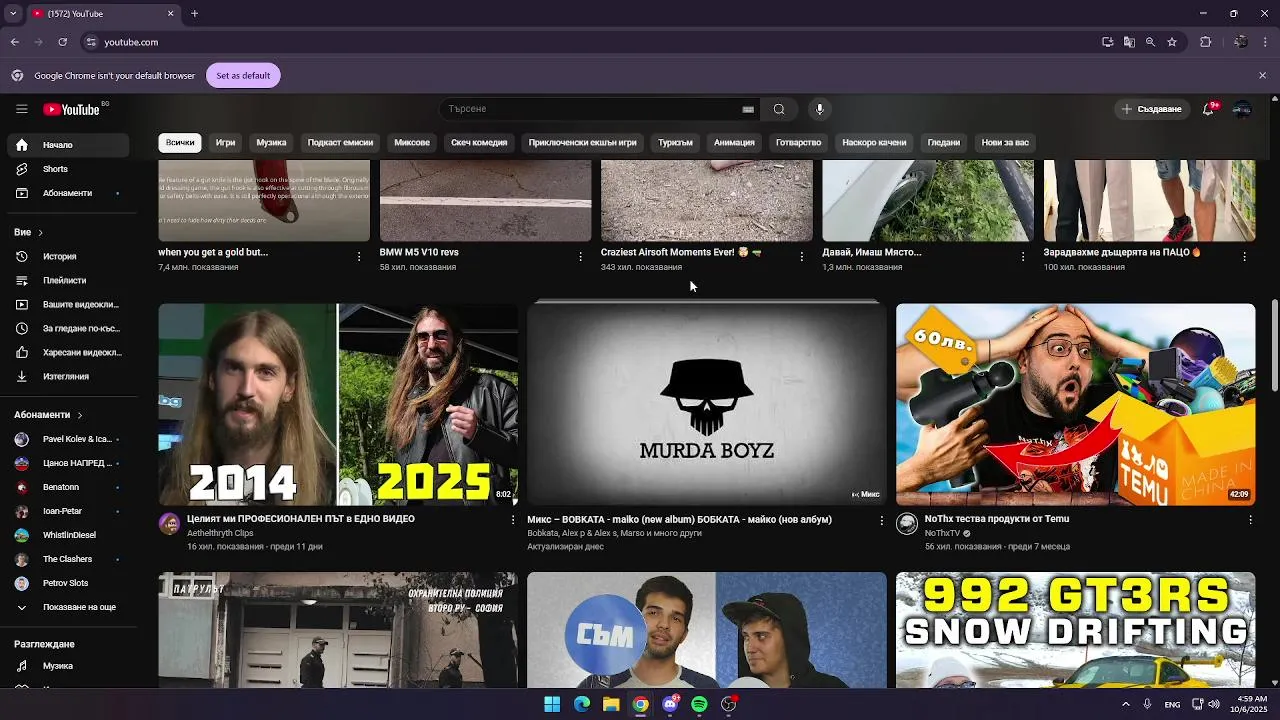The width and height of the screenshot is (1280, 720).
Task: Open Chrome extensions puzzle icon
Action: [x=1205, y=42]
